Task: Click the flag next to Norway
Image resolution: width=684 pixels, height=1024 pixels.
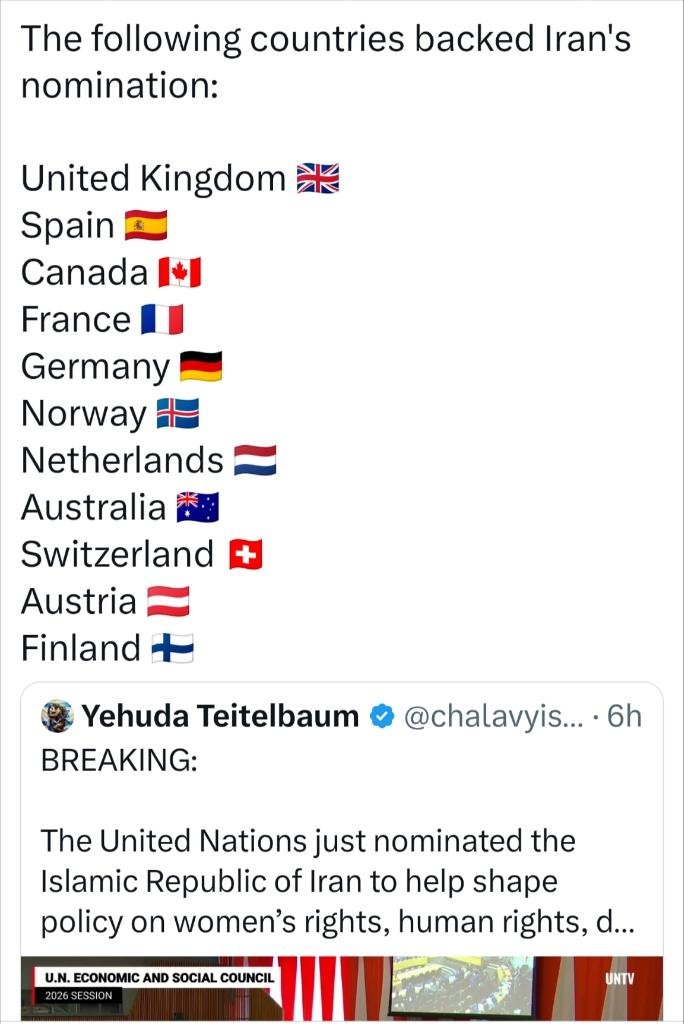Action: 178,414
